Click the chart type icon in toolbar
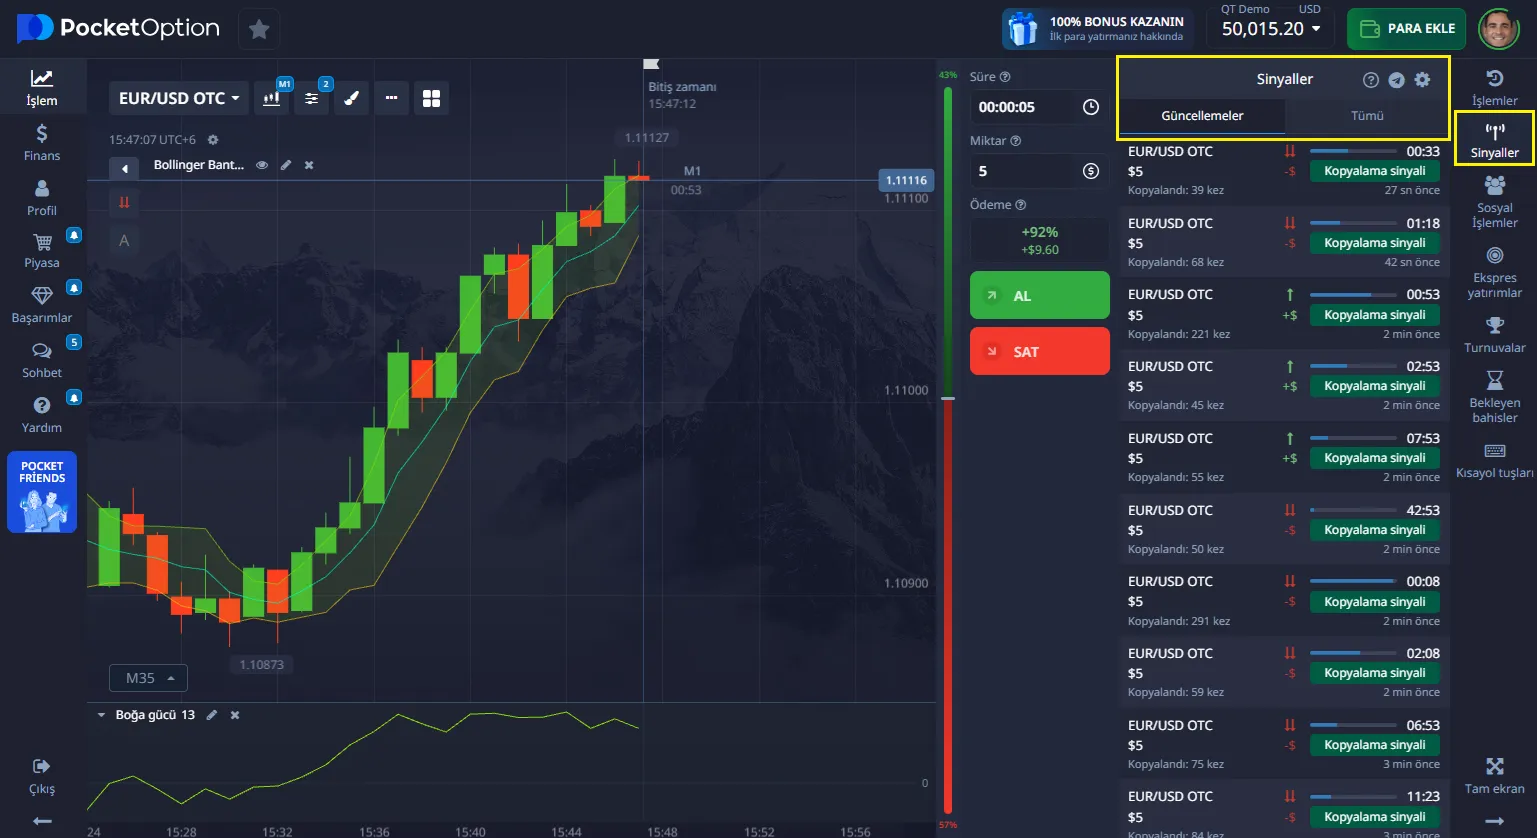 pos(271,98)
